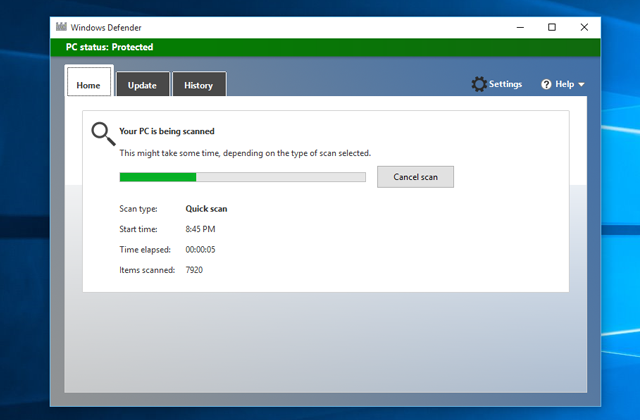640x420 pixels.
Task: Click the green scan progress bar
Action: click(x=242, y=177)
